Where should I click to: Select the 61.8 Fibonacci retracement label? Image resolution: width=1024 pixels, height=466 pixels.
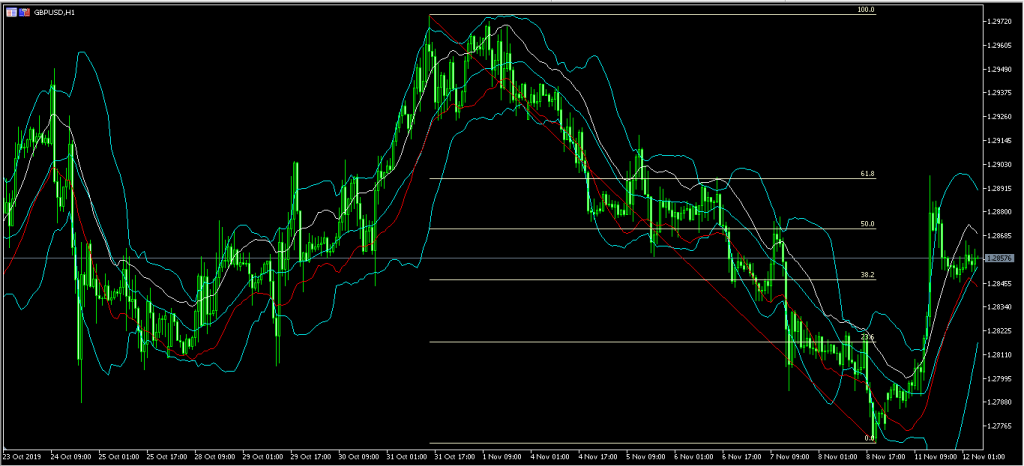(867, 174)
